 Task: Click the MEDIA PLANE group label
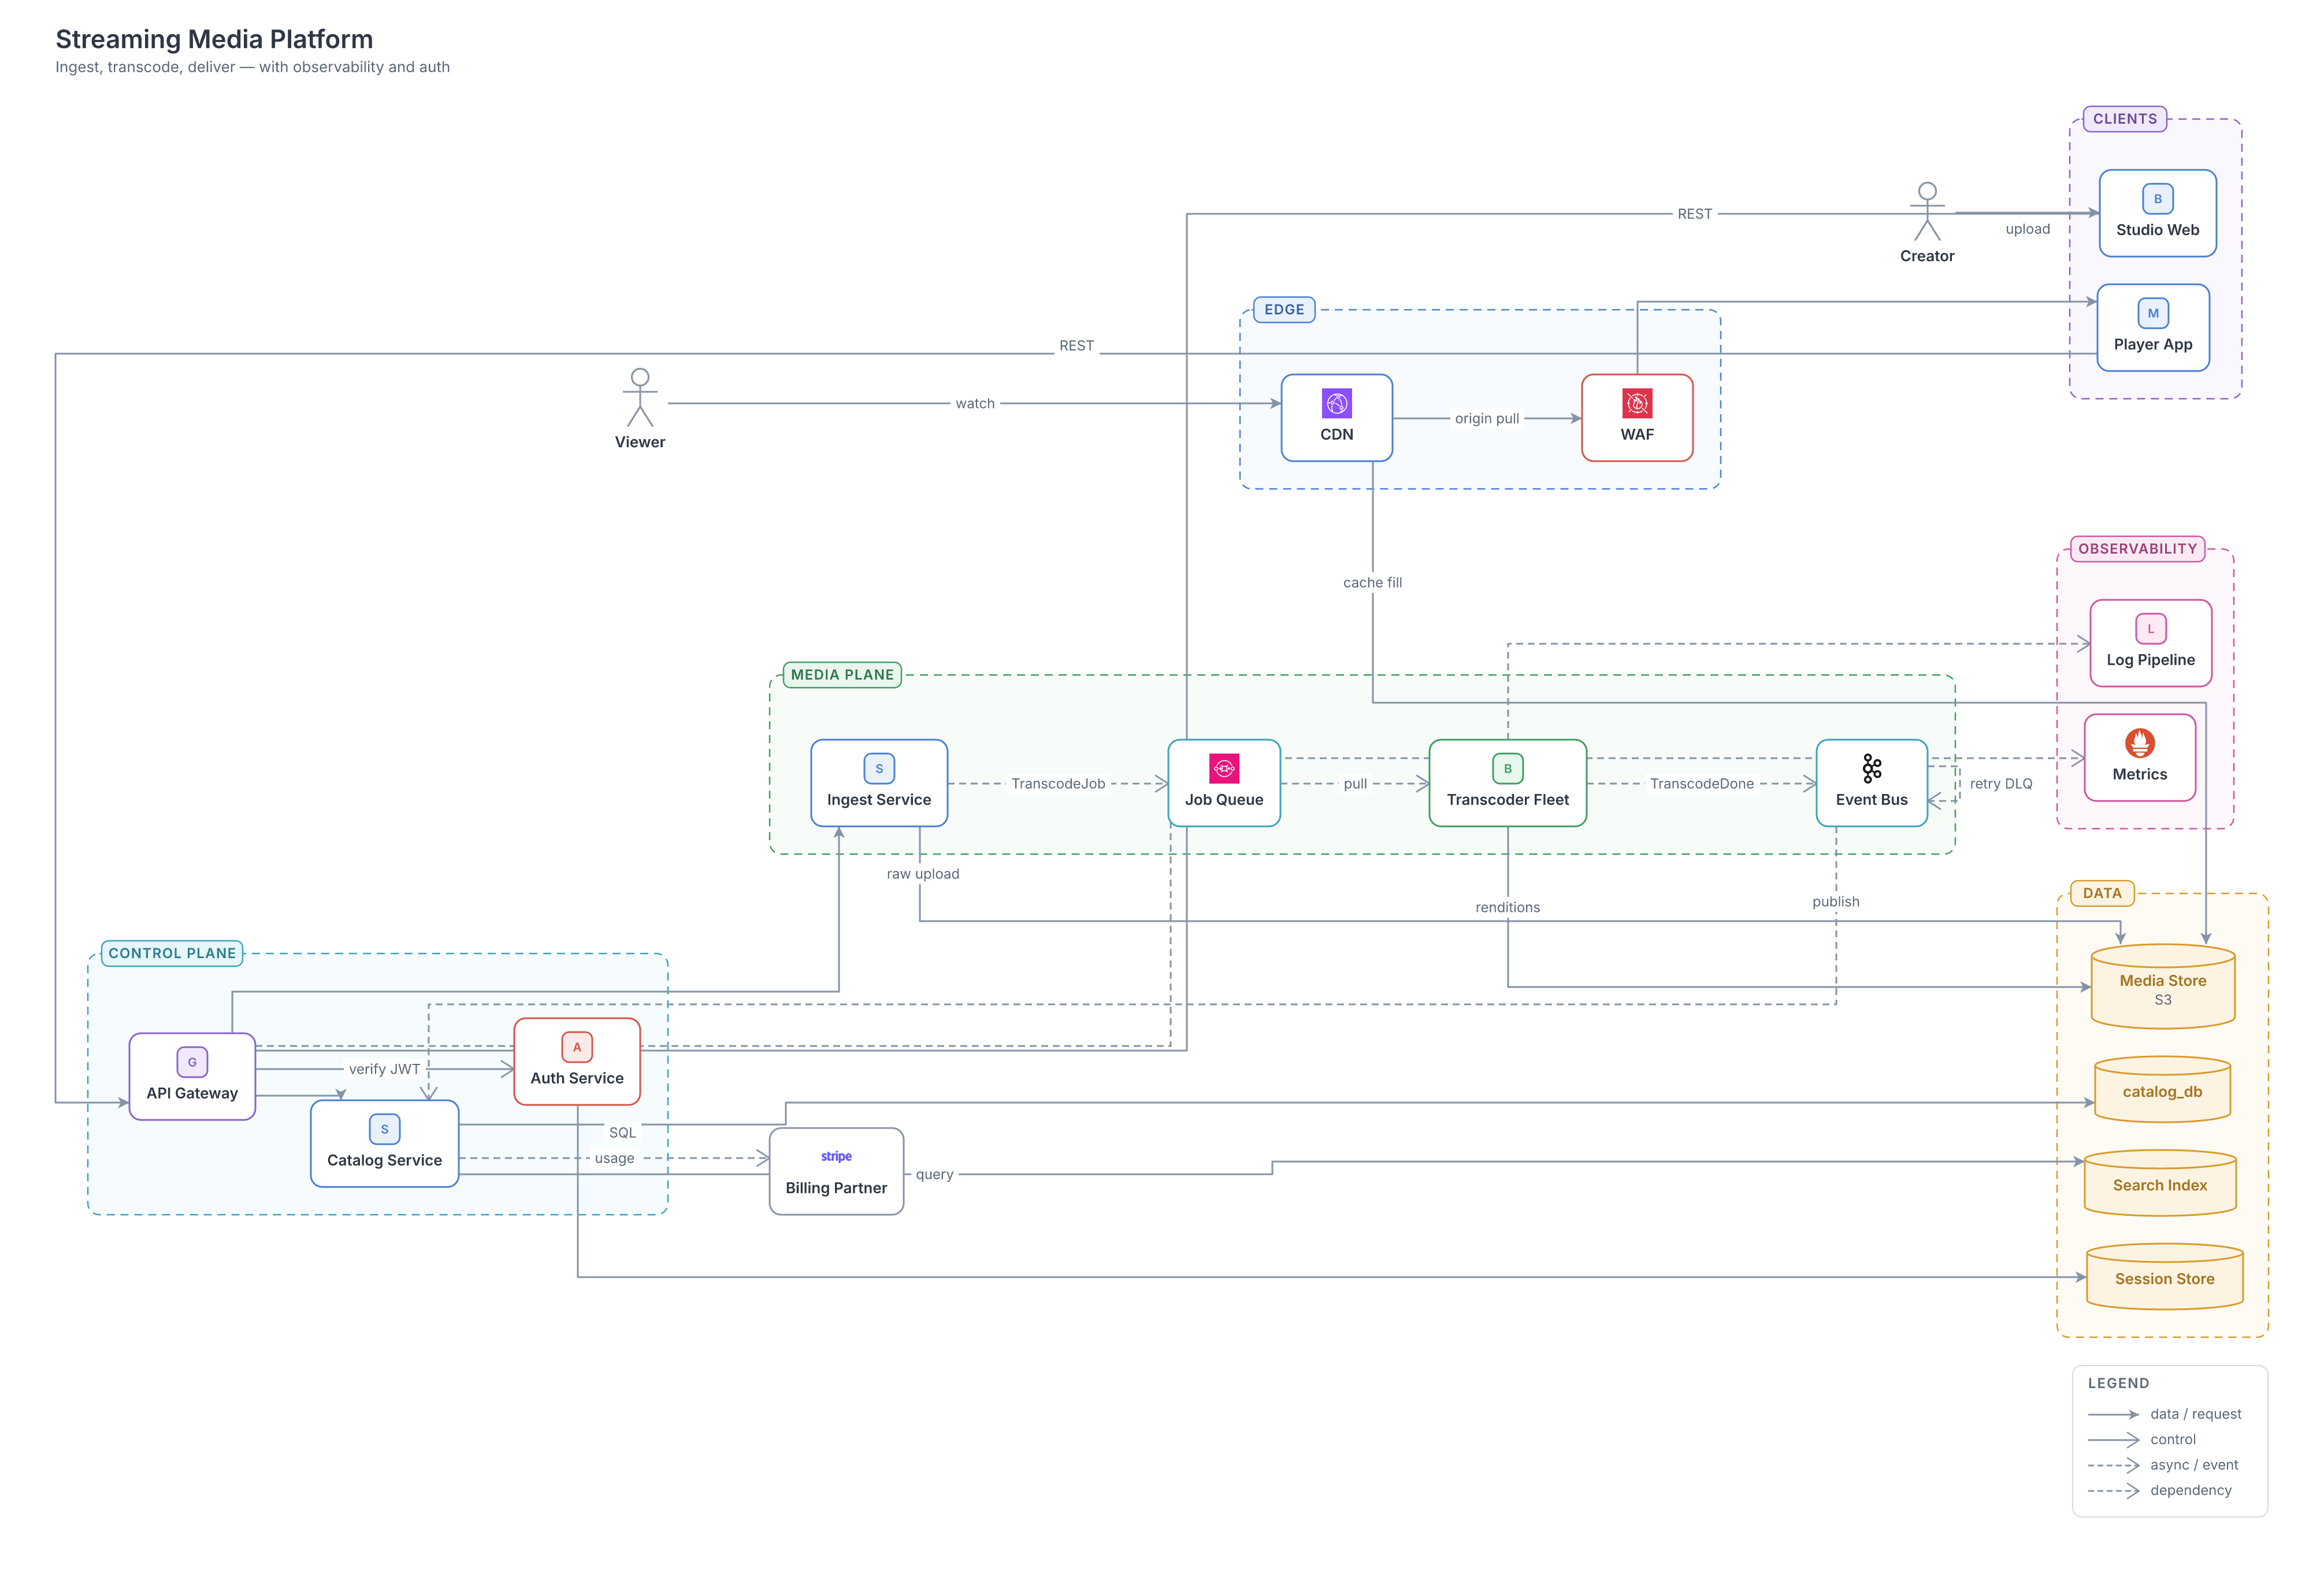[x=842, y=675]
